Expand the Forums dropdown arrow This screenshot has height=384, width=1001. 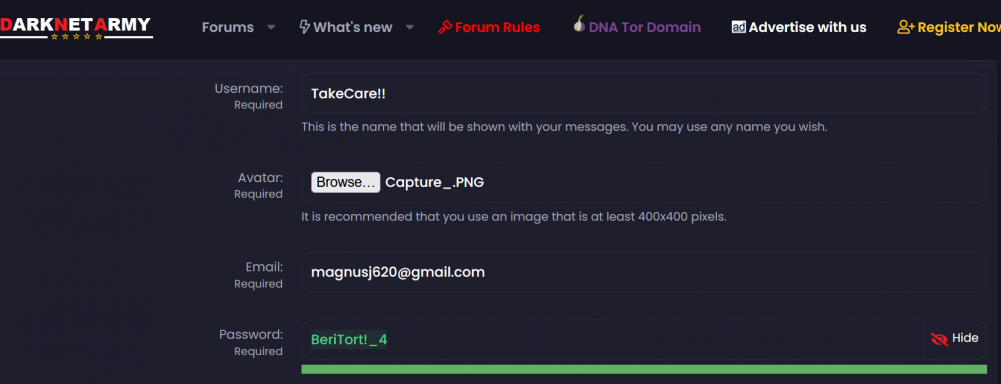271,27
